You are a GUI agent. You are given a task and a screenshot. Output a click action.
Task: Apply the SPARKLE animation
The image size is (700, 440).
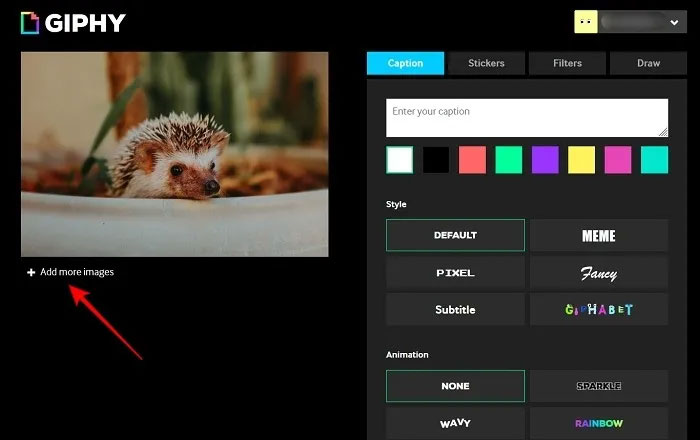[599, 386]
